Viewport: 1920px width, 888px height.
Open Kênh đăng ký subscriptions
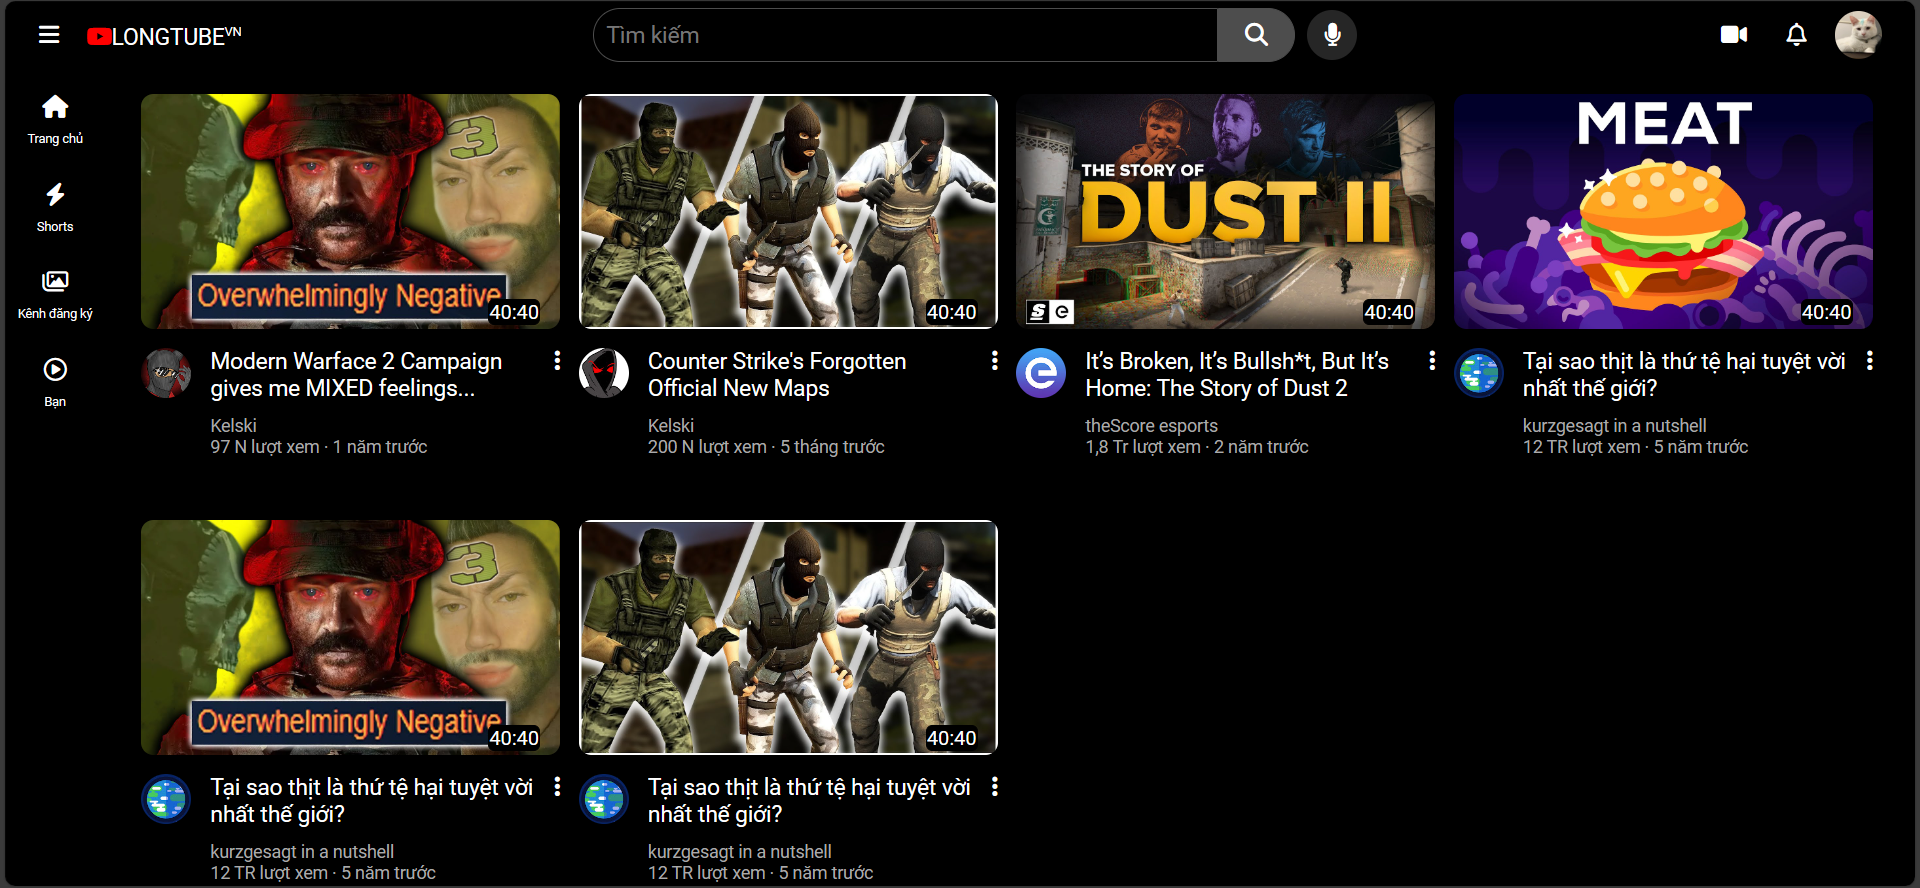pyautogui.click(x=55, y=294)
